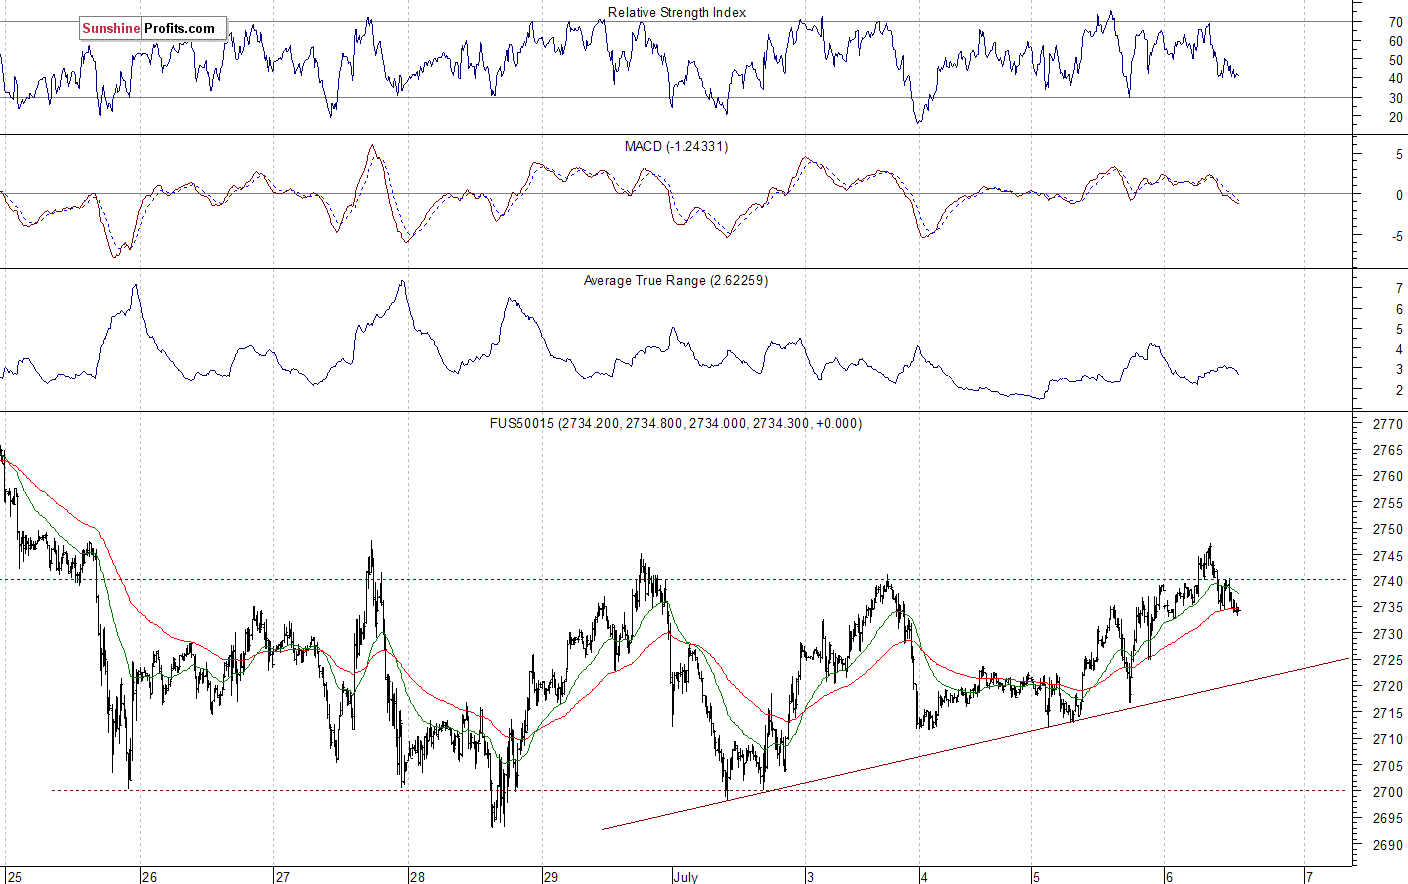
Task: Select the RSI 30 axis label
Action: coord(1395,98)
